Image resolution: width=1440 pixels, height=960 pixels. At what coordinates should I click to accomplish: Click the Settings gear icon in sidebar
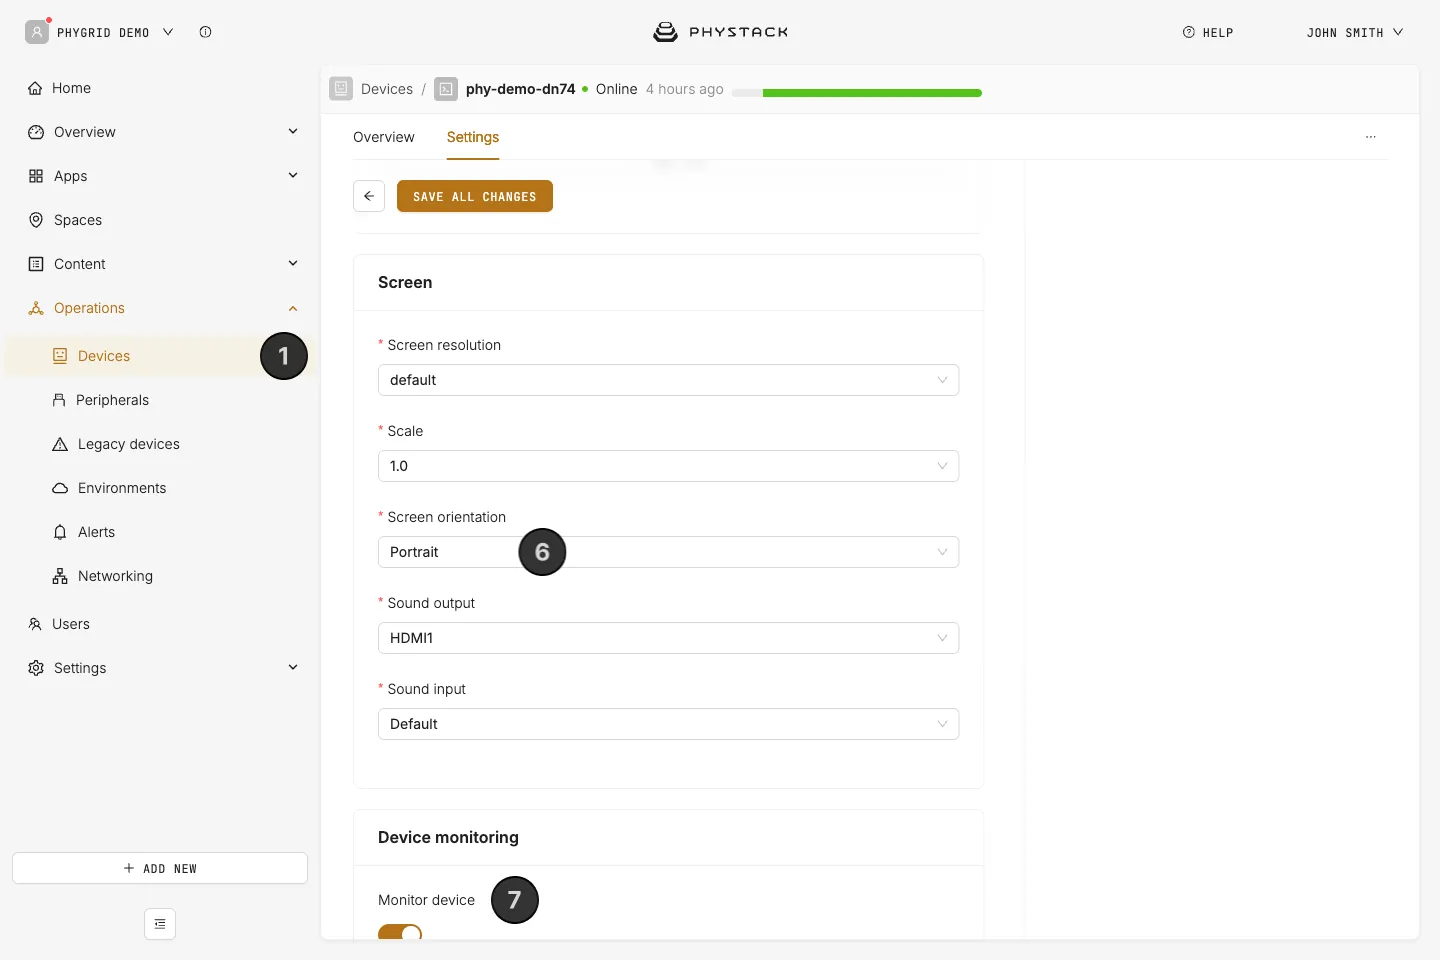36,668
